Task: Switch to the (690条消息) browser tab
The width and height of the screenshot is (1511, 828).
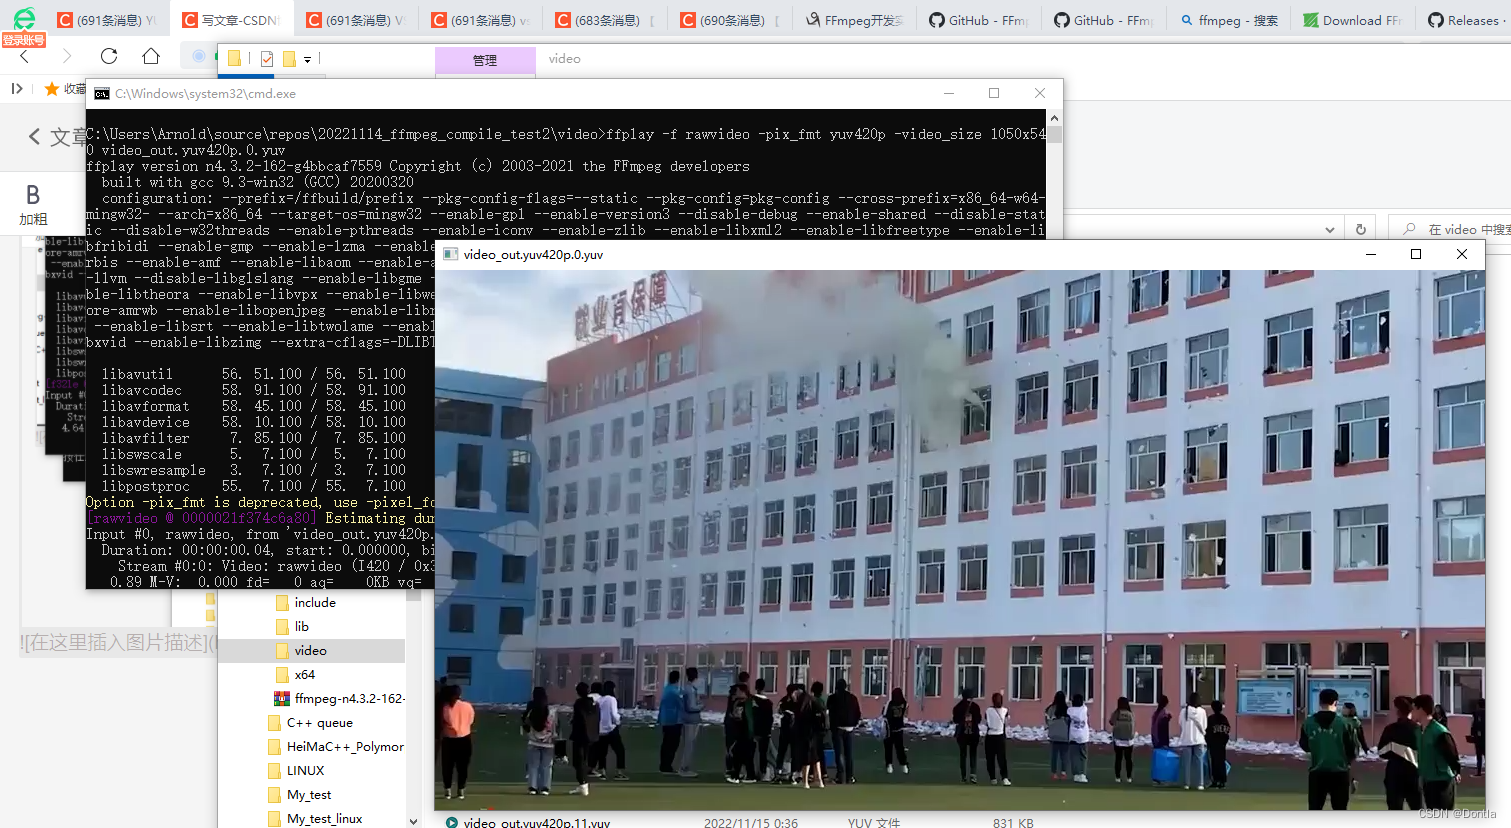Action: click(728, 20)
